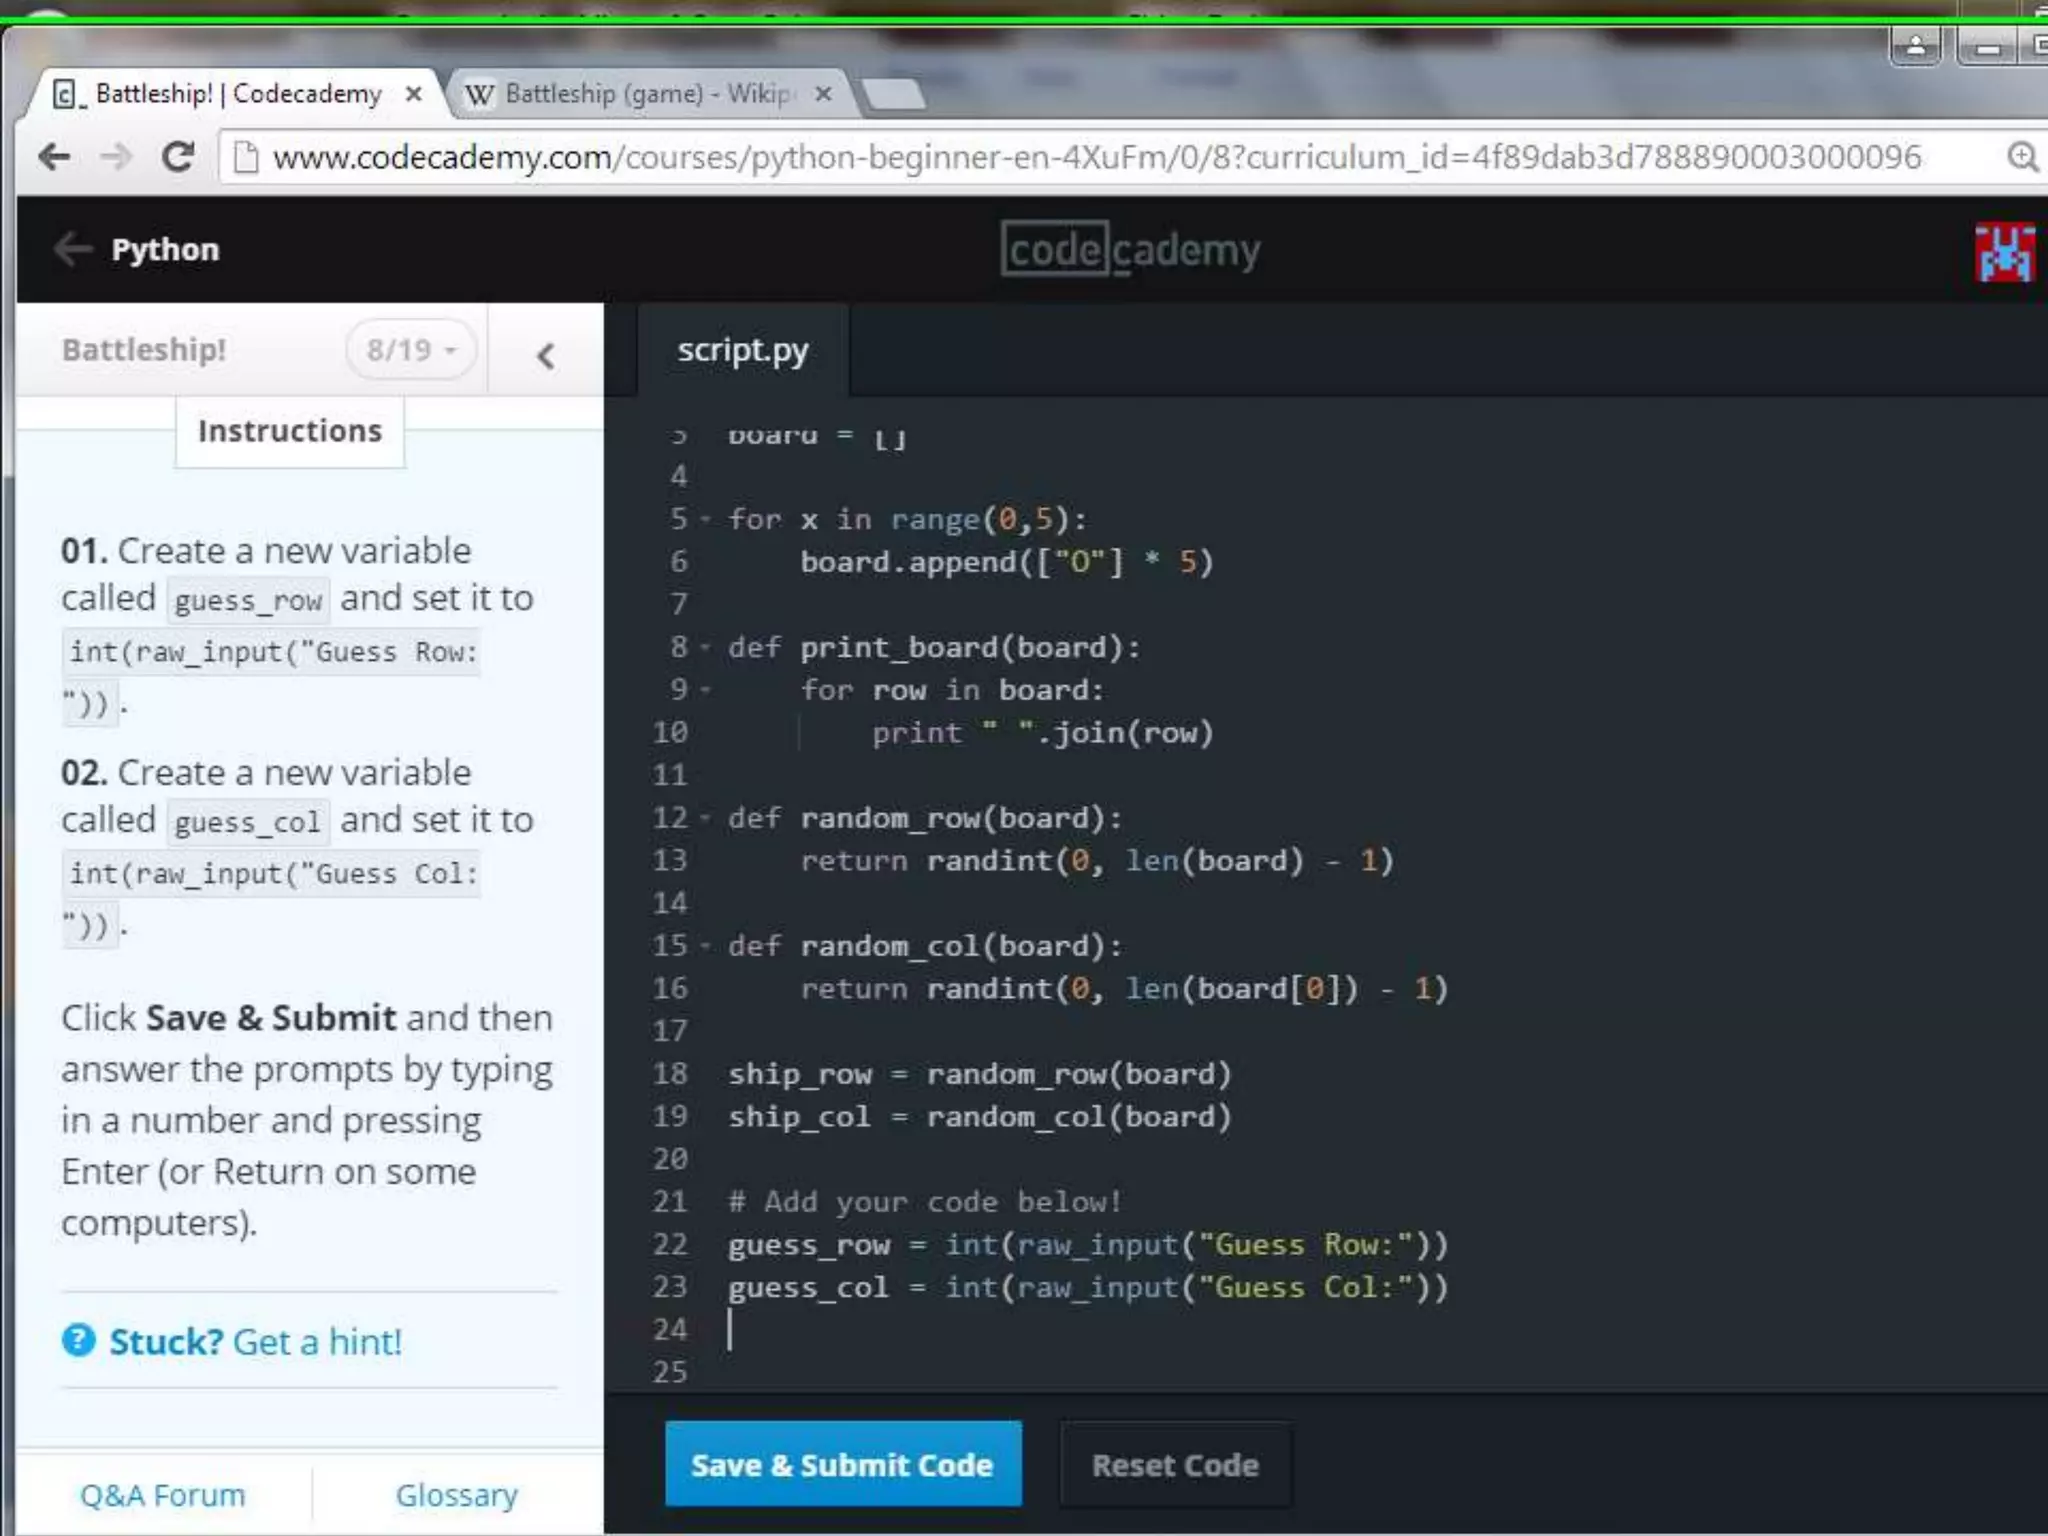The width and height of the screenshot is (2048, 1536).
Task: Open the pixelated user avatar
Action: pyautogui.click(x=2004, y=252)
